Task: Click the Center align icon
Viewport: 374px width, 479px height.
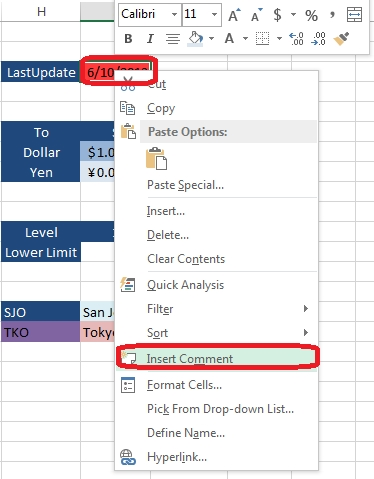Action: [x=173, y=39]
